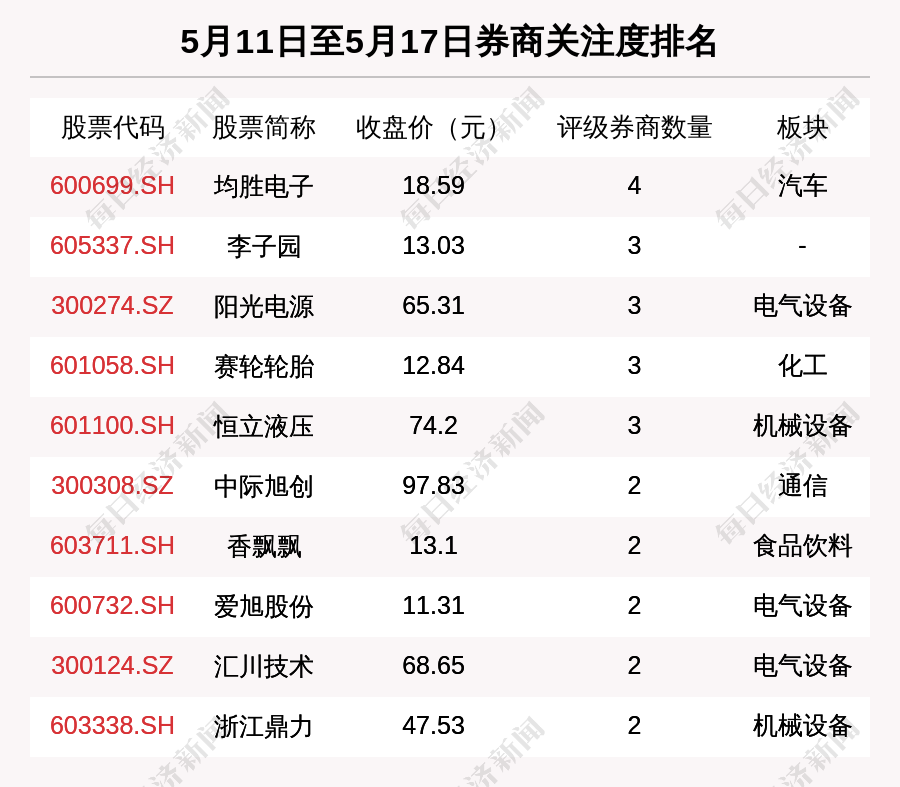Viewport: 900px width, 787px height.
Task: Click closing price 97.83
Action: [x=433, y=486]
